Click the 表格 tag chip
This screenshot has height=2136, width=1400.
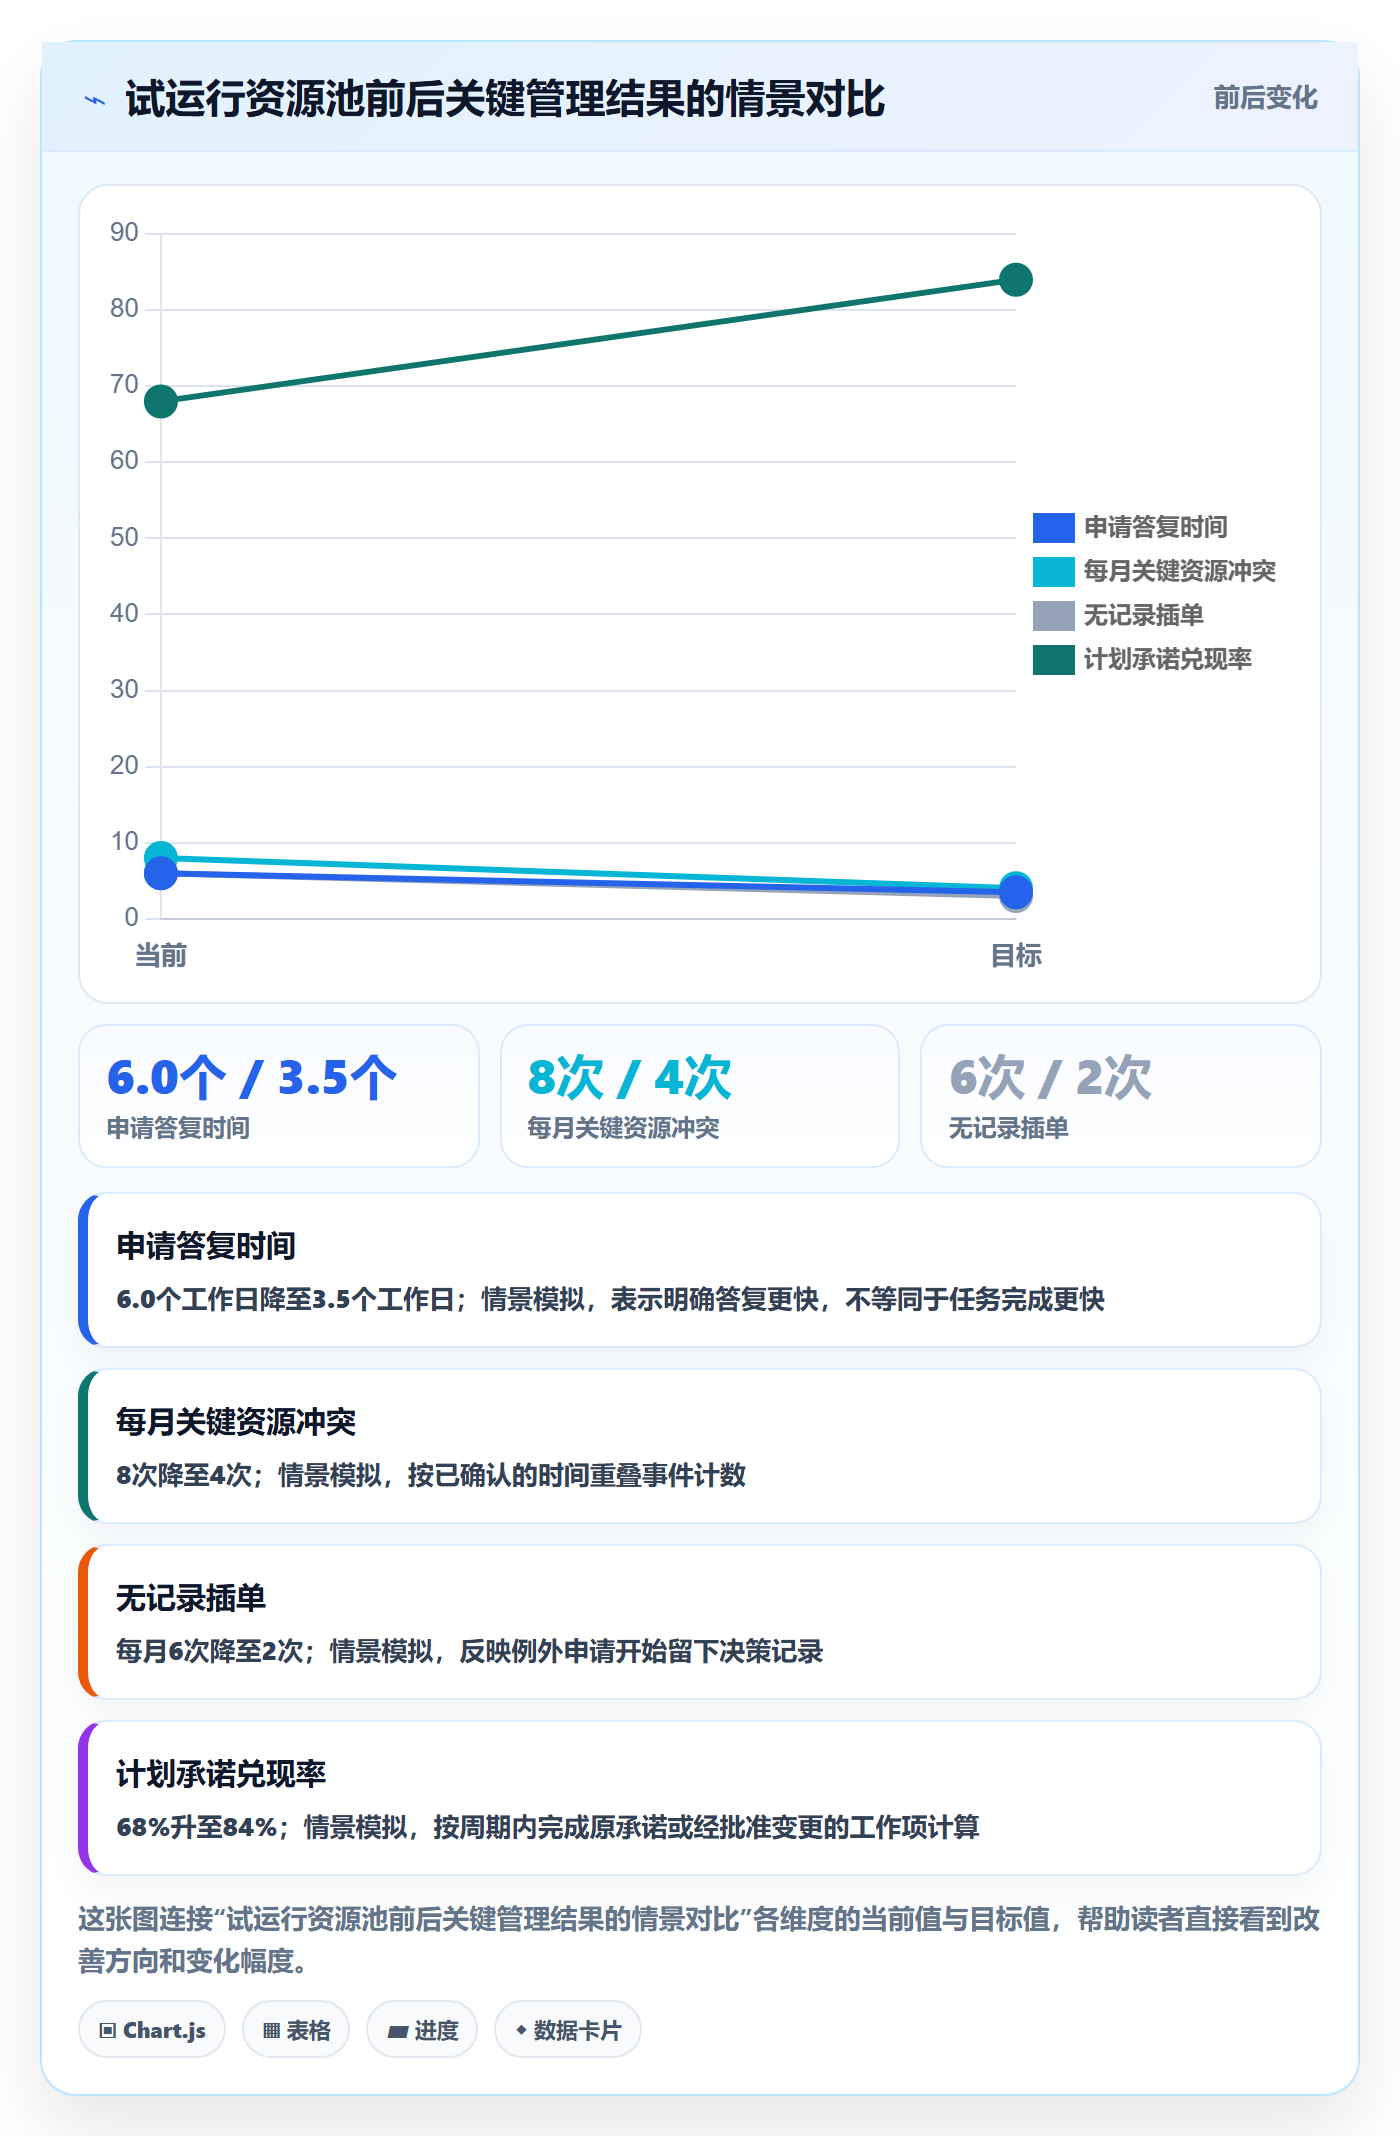point(296,2030)
